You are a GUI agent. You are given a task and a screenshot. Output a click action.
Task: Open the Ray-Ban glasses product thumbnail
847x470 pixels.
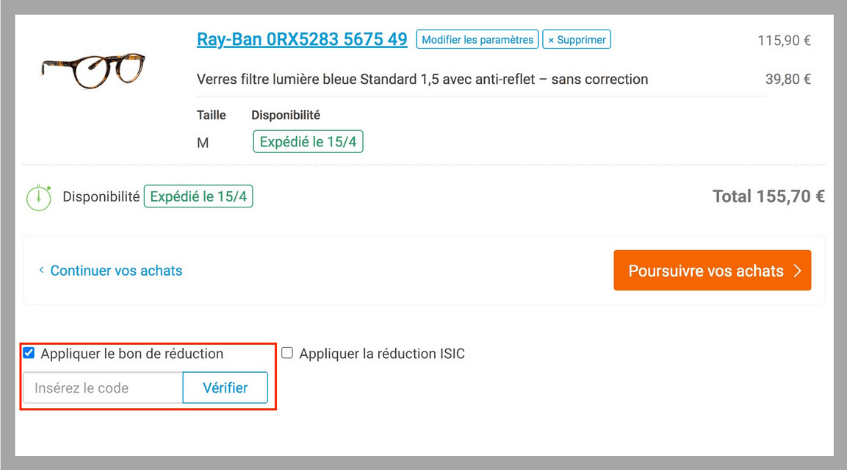[93, 70]
